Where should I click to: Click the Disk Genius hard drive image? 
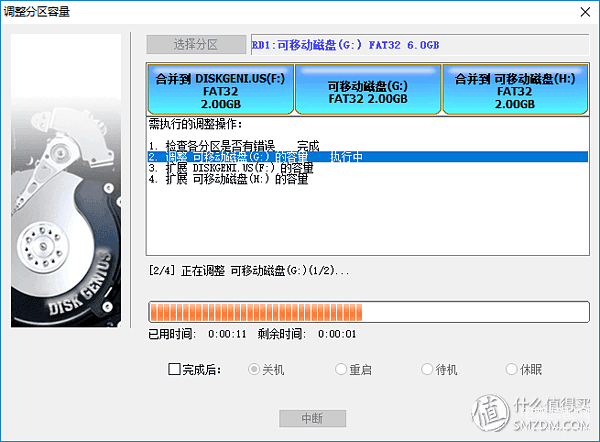(66, 181)
